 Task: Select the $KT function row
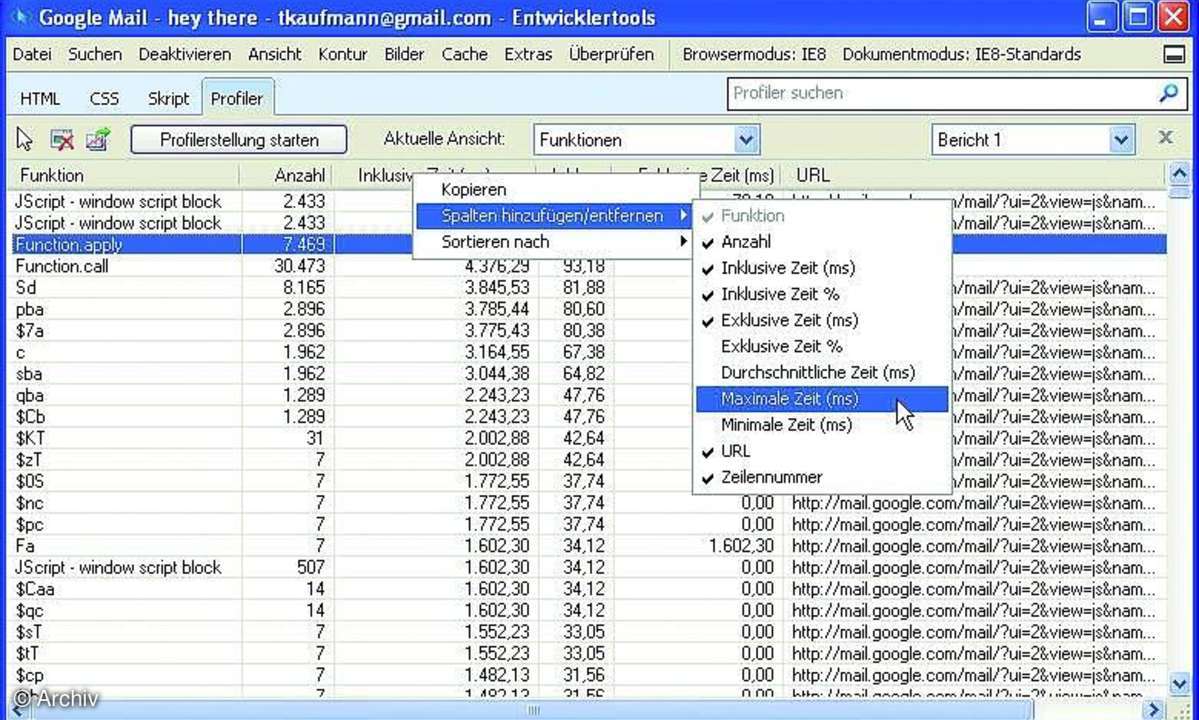(x=589, y=438)
